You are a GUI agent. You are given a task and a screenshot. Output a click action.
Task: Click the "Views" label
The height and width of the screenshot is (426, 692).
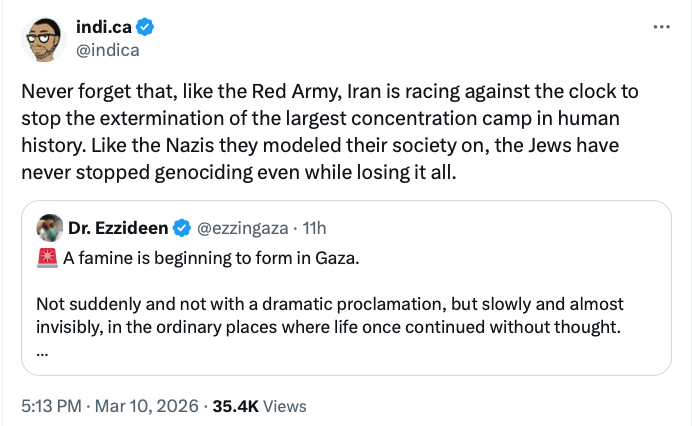coord(286,406)
